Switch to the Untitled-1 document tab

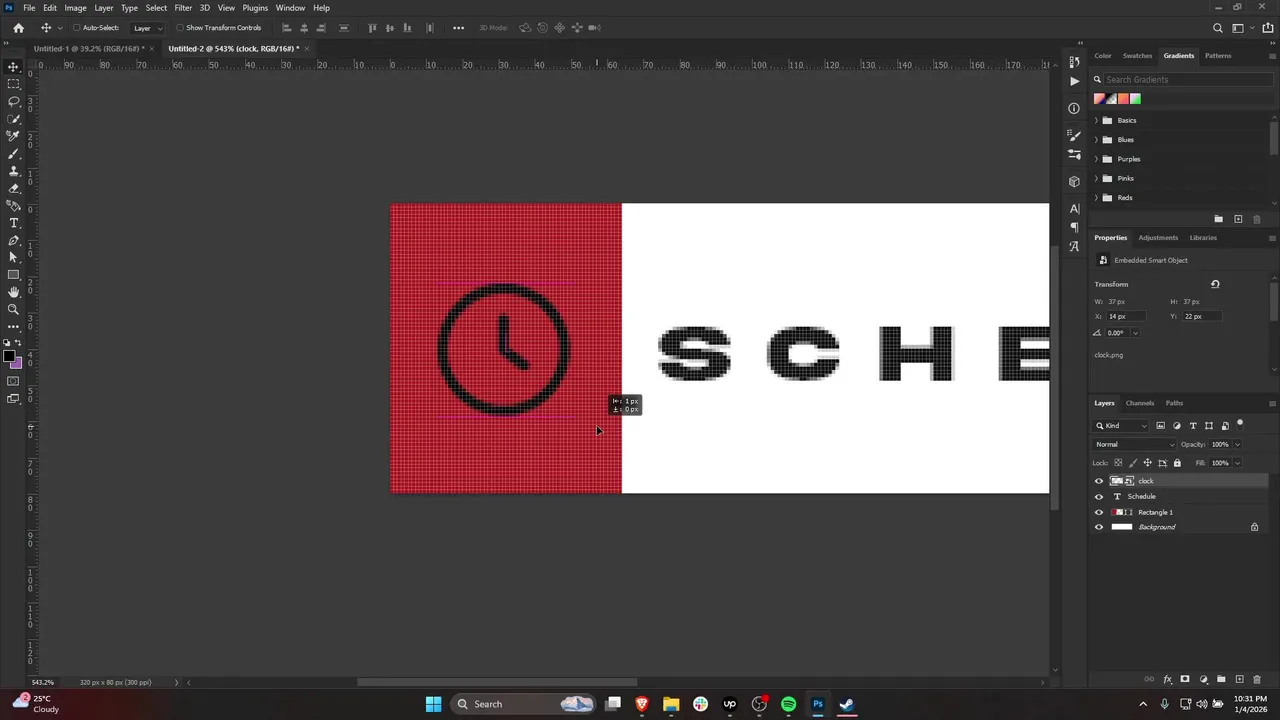pos(88,48)
